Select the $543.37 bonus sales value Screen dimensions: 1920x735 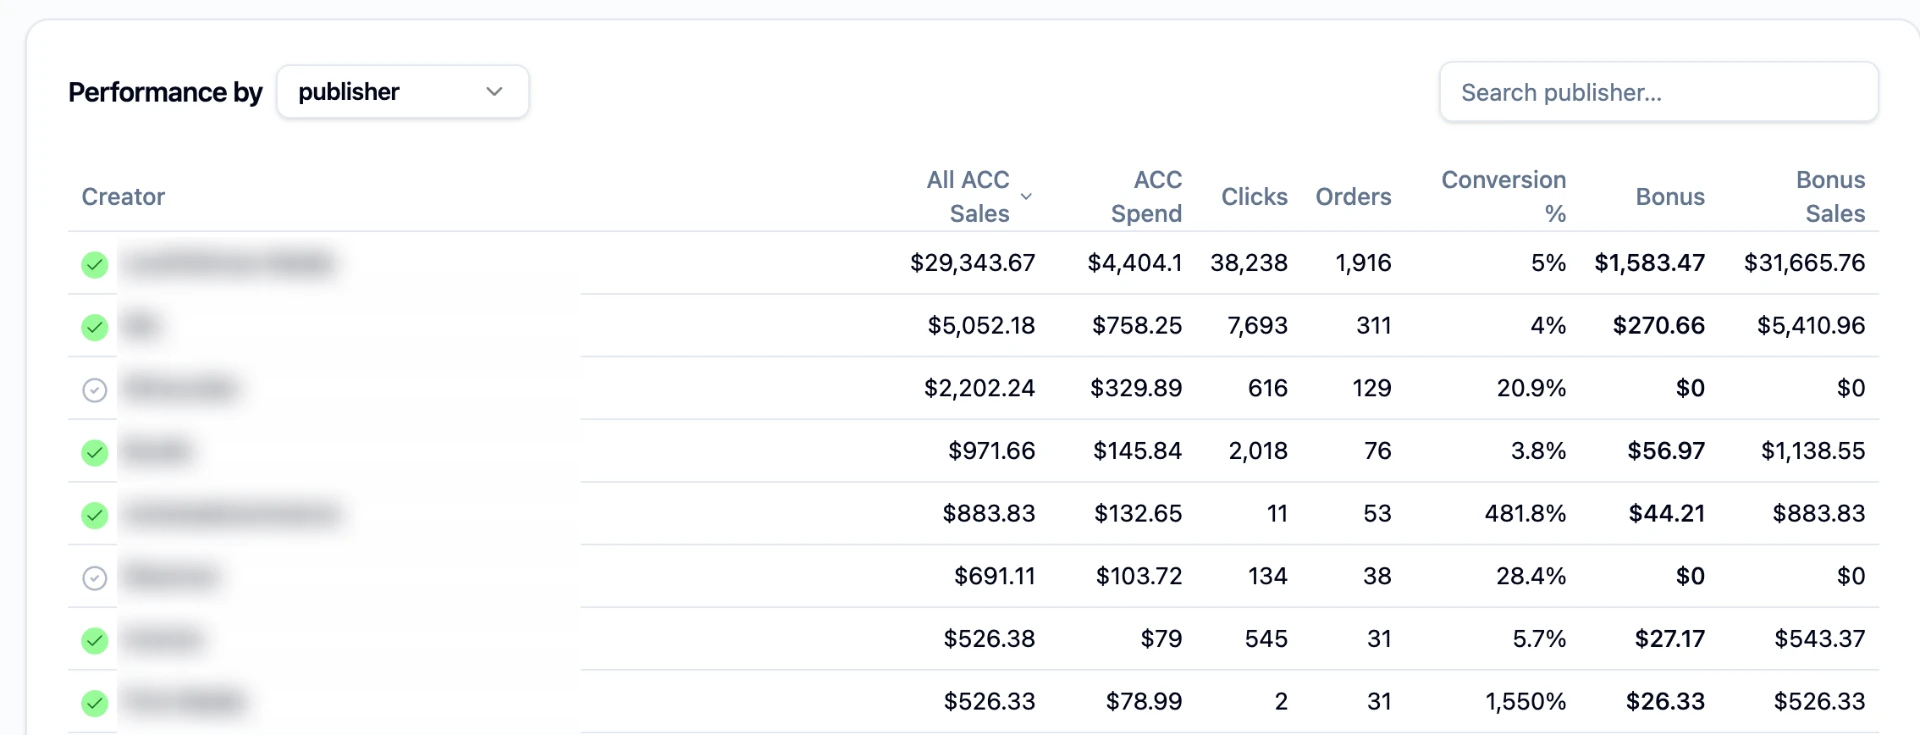[x=1820, y=639]
